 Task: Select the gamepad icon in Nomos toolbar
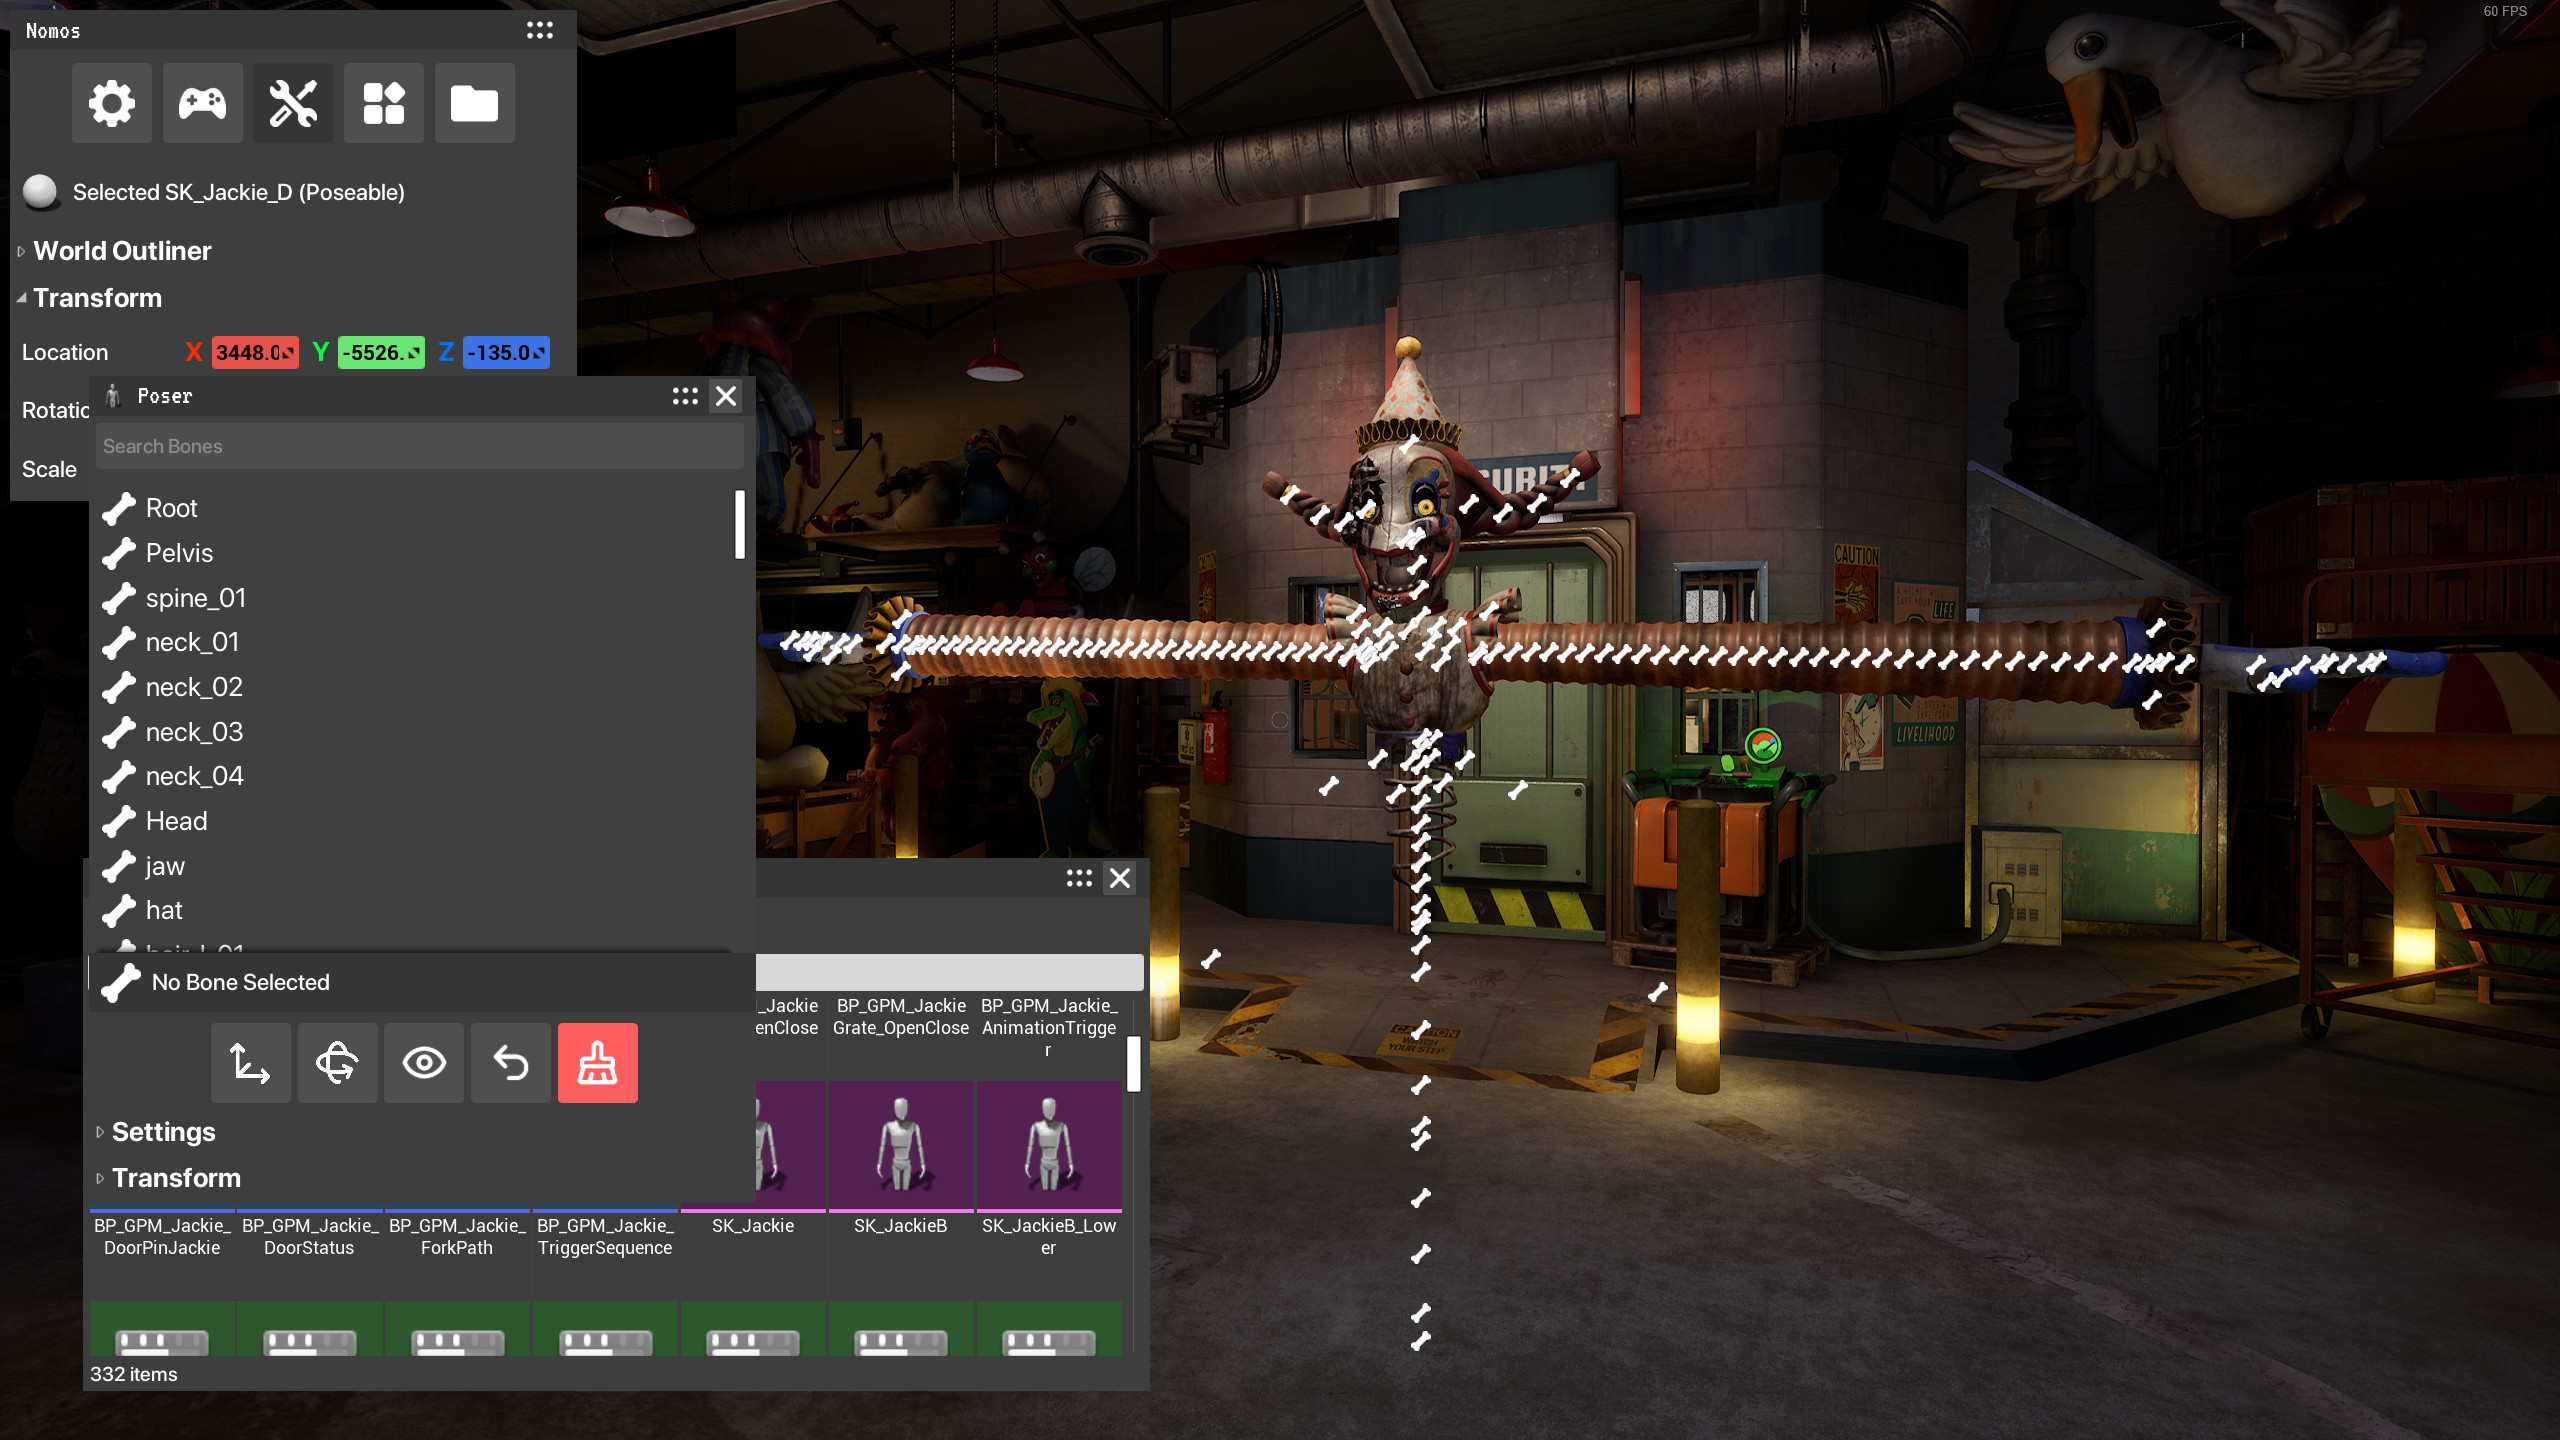(x=202, y=102)
